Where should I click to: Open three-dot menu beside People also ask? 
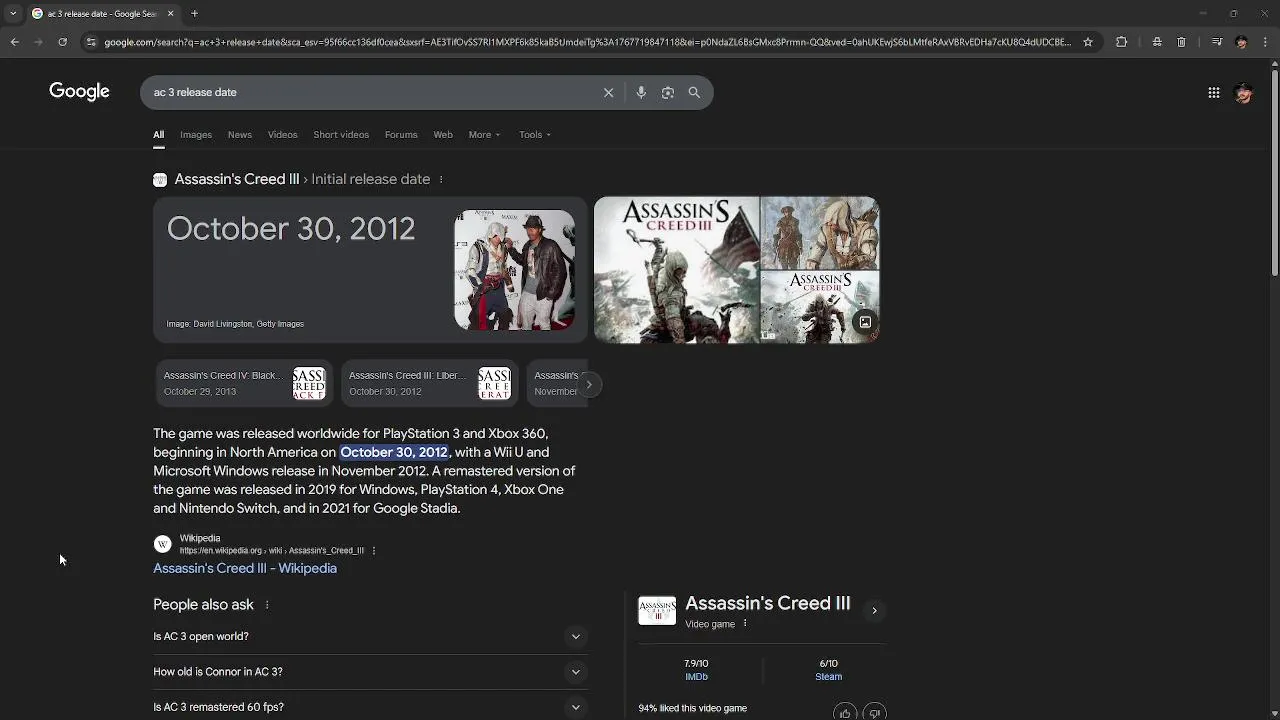click(267, 604)
